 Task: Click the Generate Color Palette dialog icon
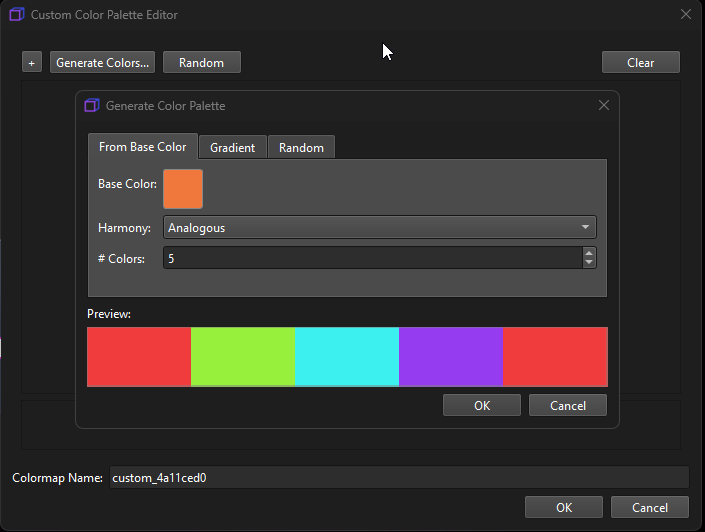click(92, 105)
